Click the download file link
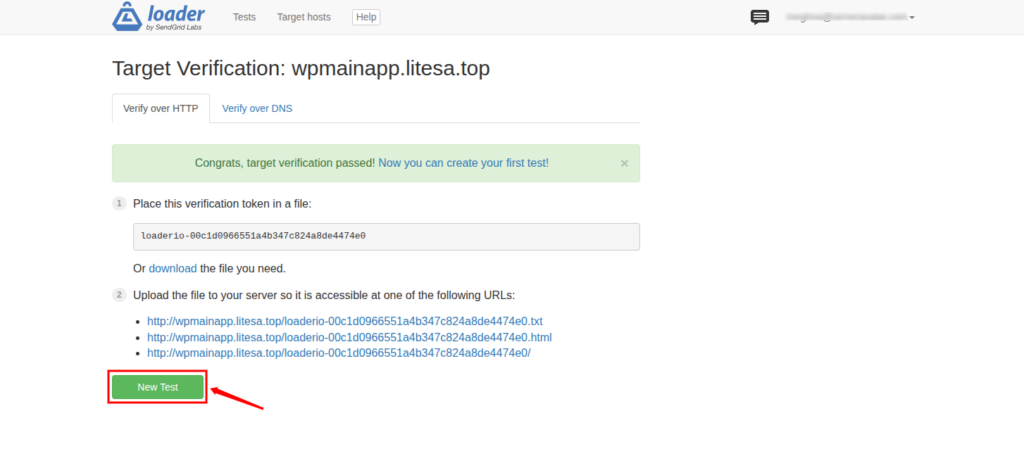1024x468 pixels. tap(173, 268)
